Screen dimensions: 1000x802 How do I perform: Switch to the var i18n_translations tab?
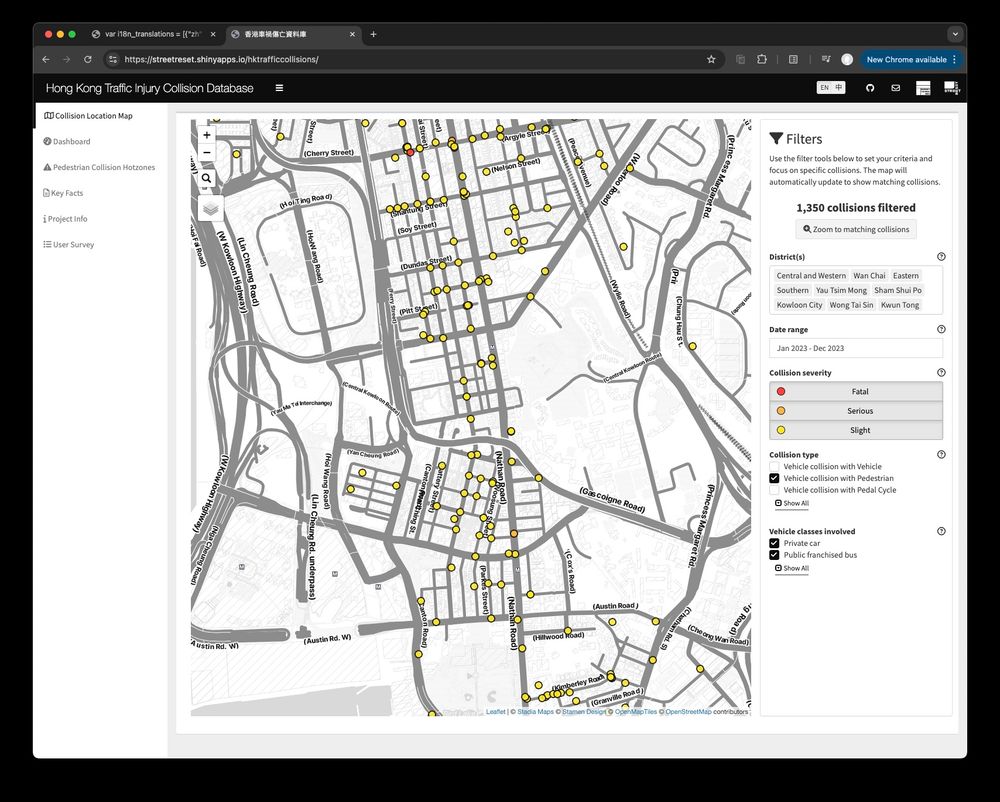153,34
